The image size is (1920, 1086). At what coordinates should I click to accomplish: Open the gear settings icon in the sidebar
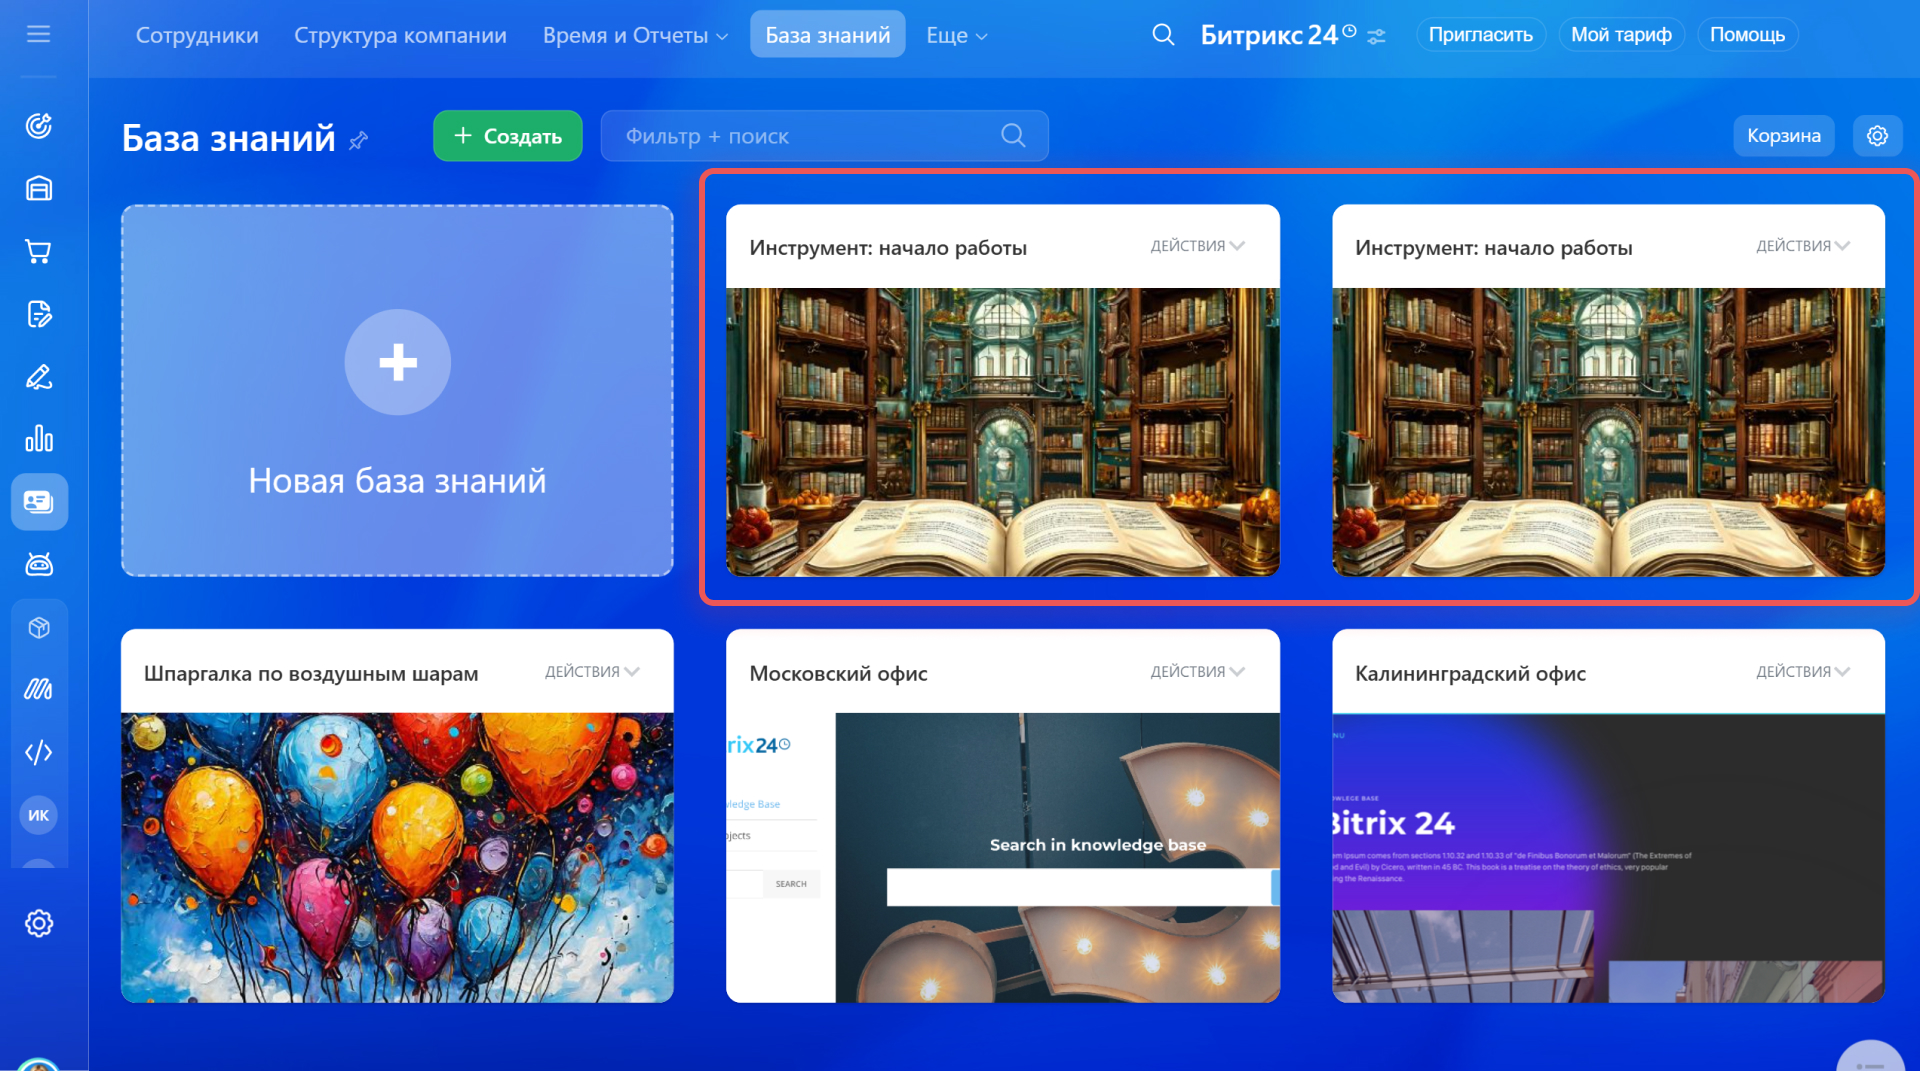coord(38,924)
